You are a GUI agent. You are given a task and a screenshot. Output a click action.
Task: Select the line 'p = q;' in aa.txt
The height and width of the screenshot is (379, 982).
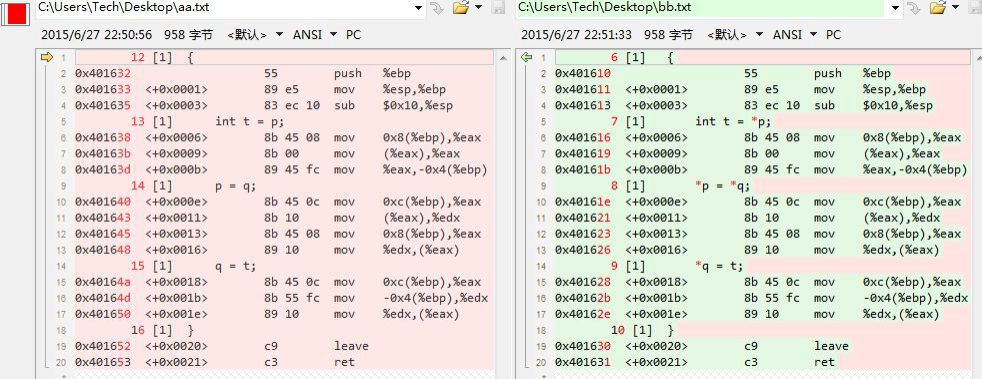(285, 186)
